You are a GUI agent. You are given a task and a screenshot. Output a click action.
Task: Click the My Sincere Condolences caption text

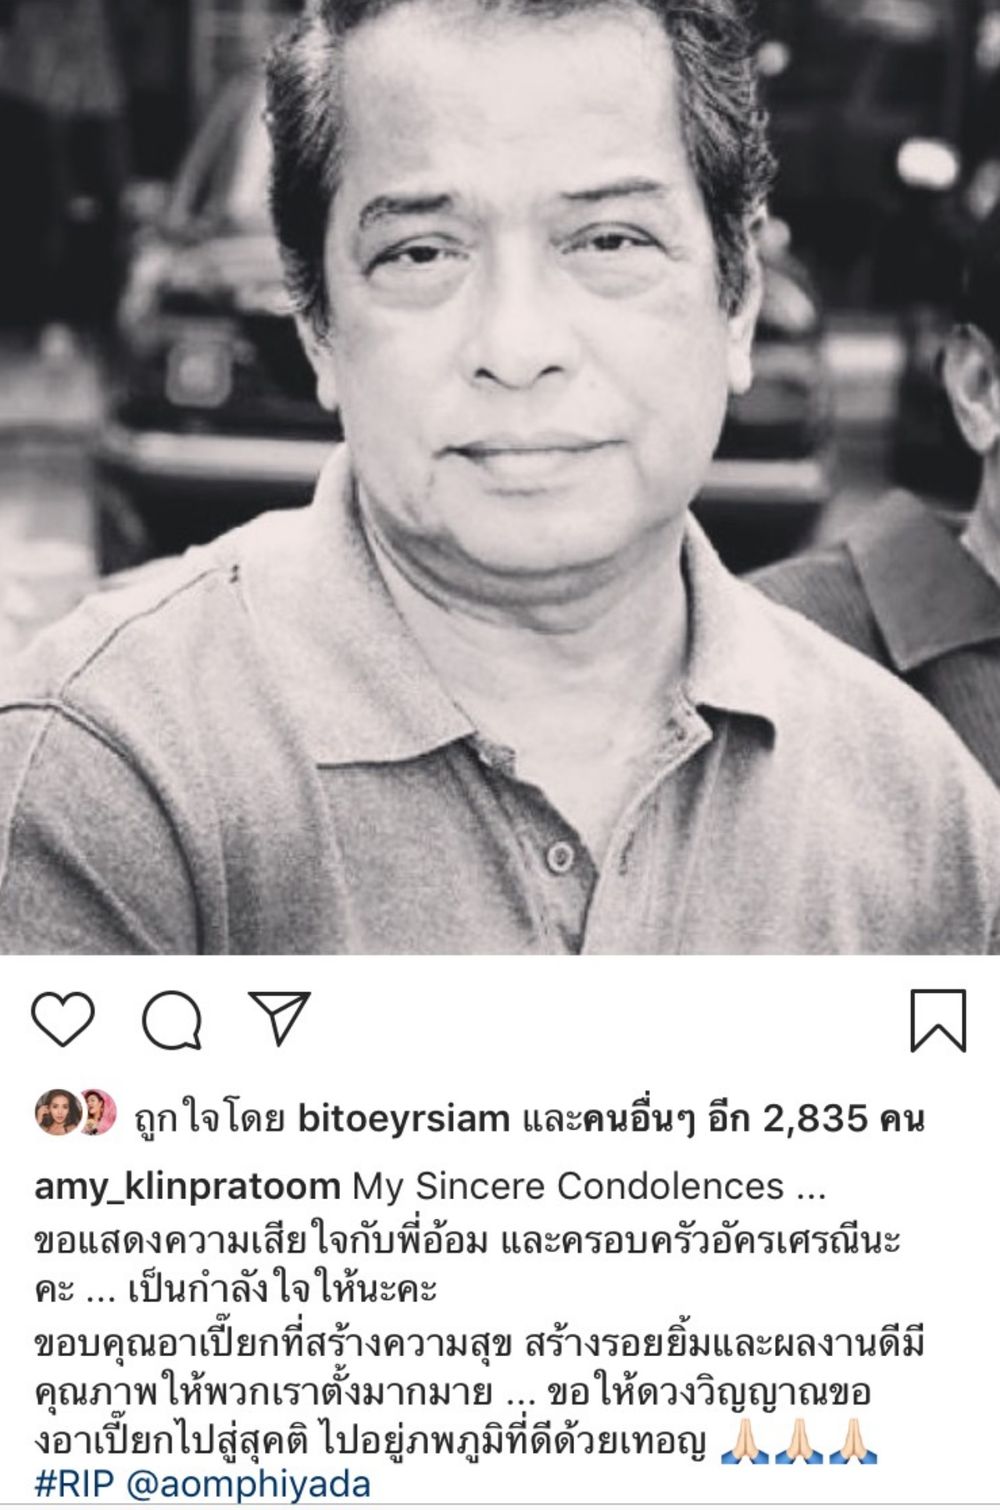[x=590, y=1186]
